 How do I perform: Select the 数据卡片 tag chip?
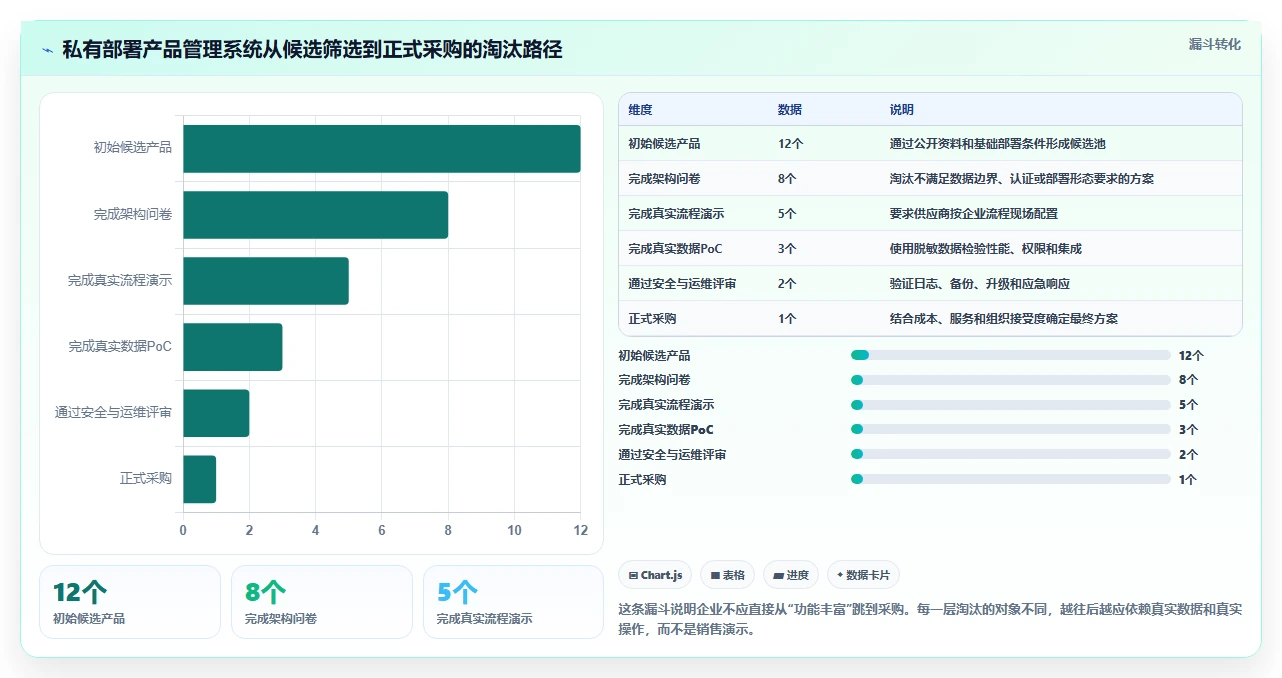pyautogui.click(x=863, y=575)
